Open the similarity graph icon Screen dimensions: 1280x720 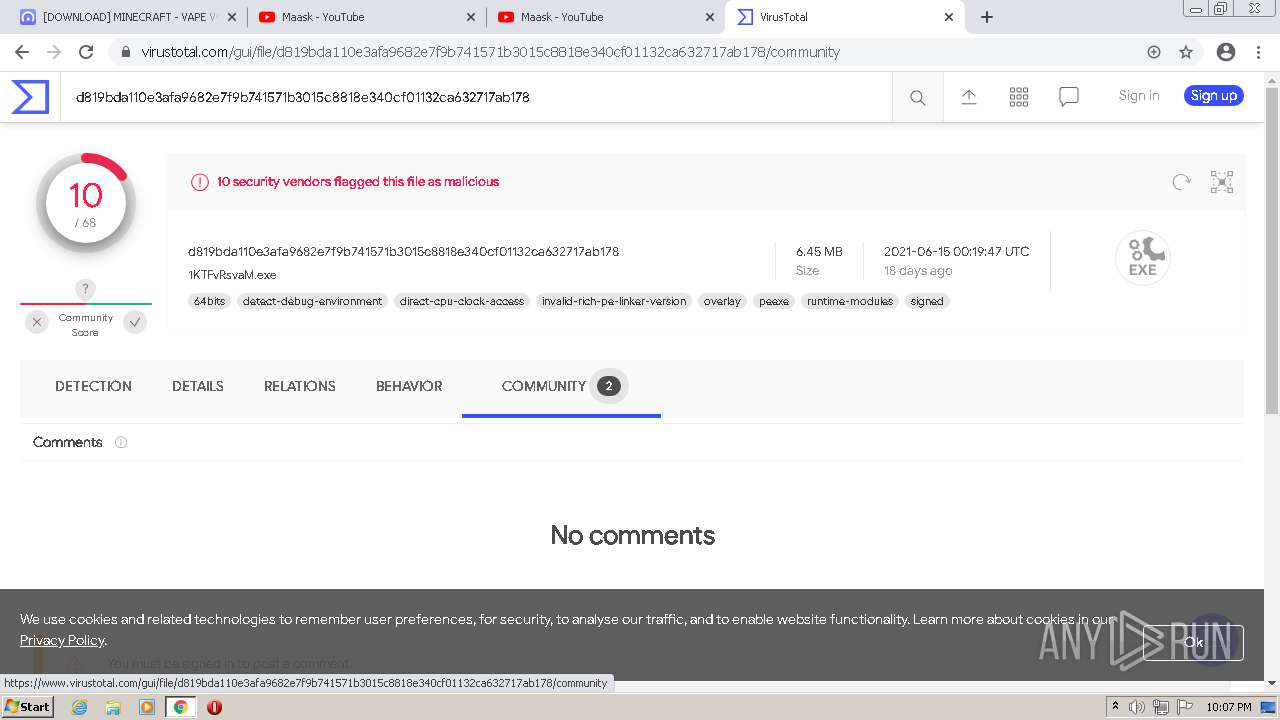(1222, 182)
